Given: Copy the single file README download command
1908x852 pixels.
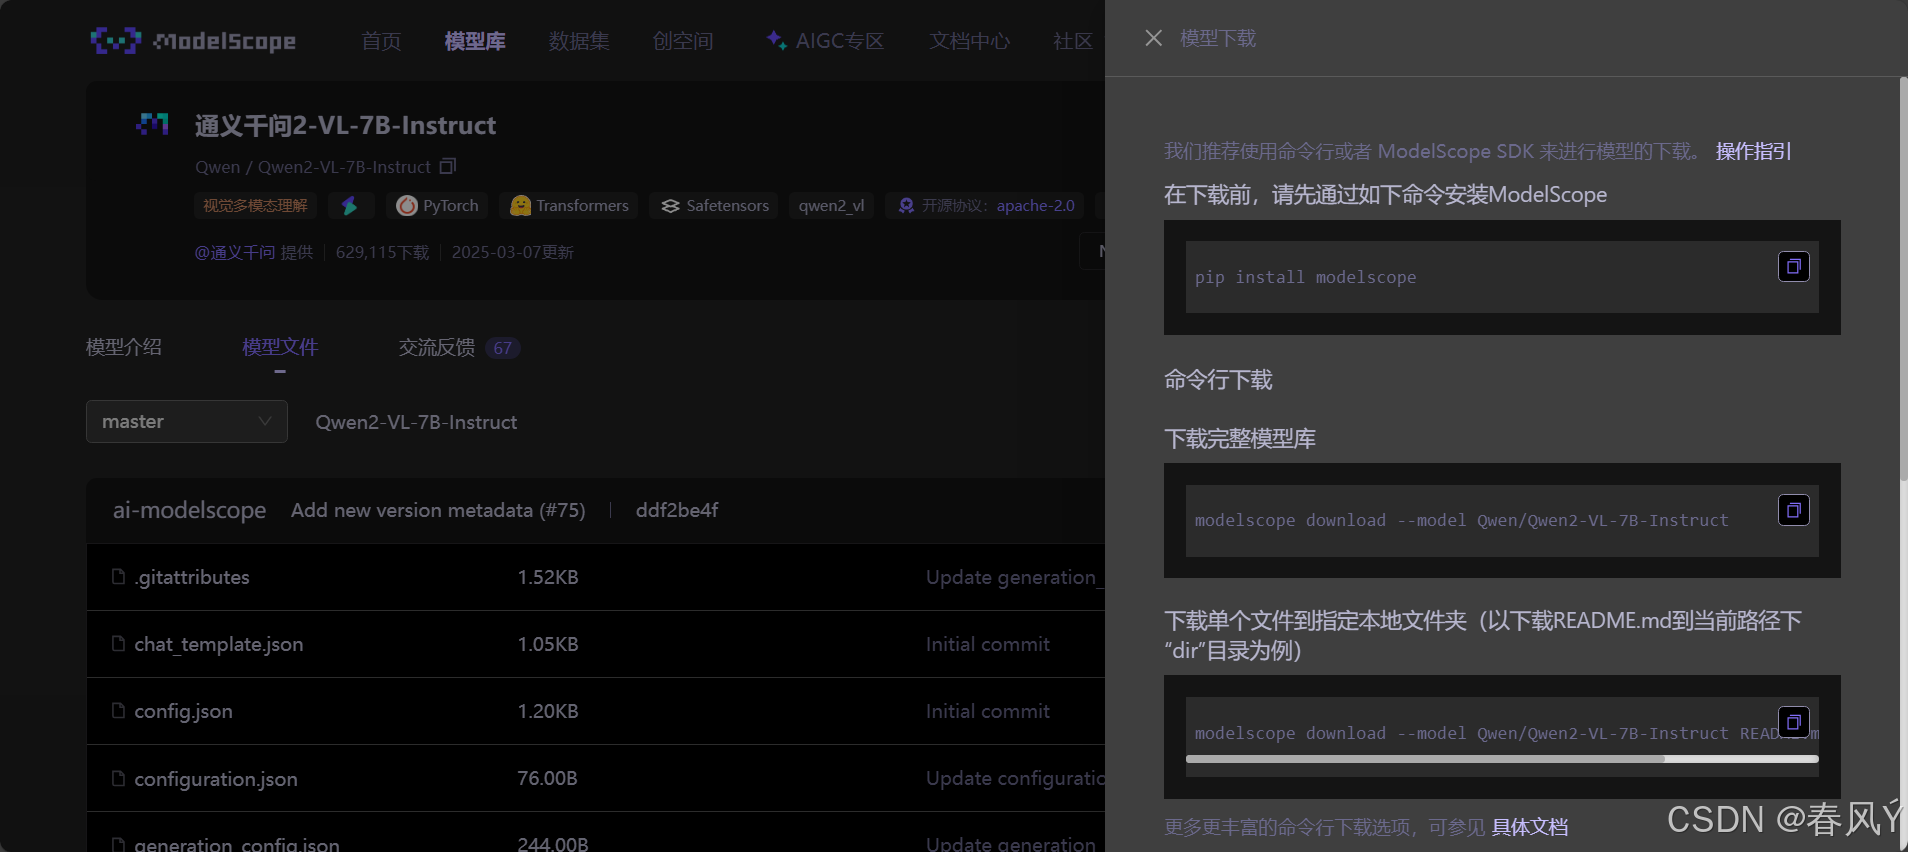Looking at the screenshot, I should (x=1793, y=722).
